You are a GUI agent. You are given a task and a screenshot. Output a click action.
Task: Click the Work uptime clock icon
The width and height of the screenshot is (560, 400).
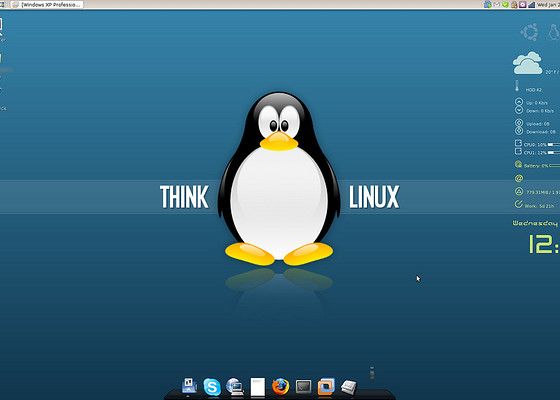[x=519, y=204]
